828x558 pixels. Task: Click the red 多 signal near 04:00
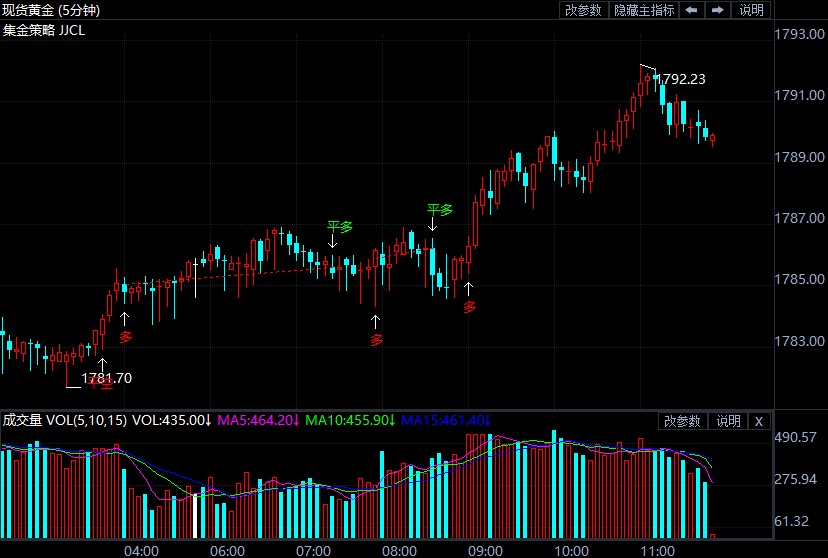(125, 337)
